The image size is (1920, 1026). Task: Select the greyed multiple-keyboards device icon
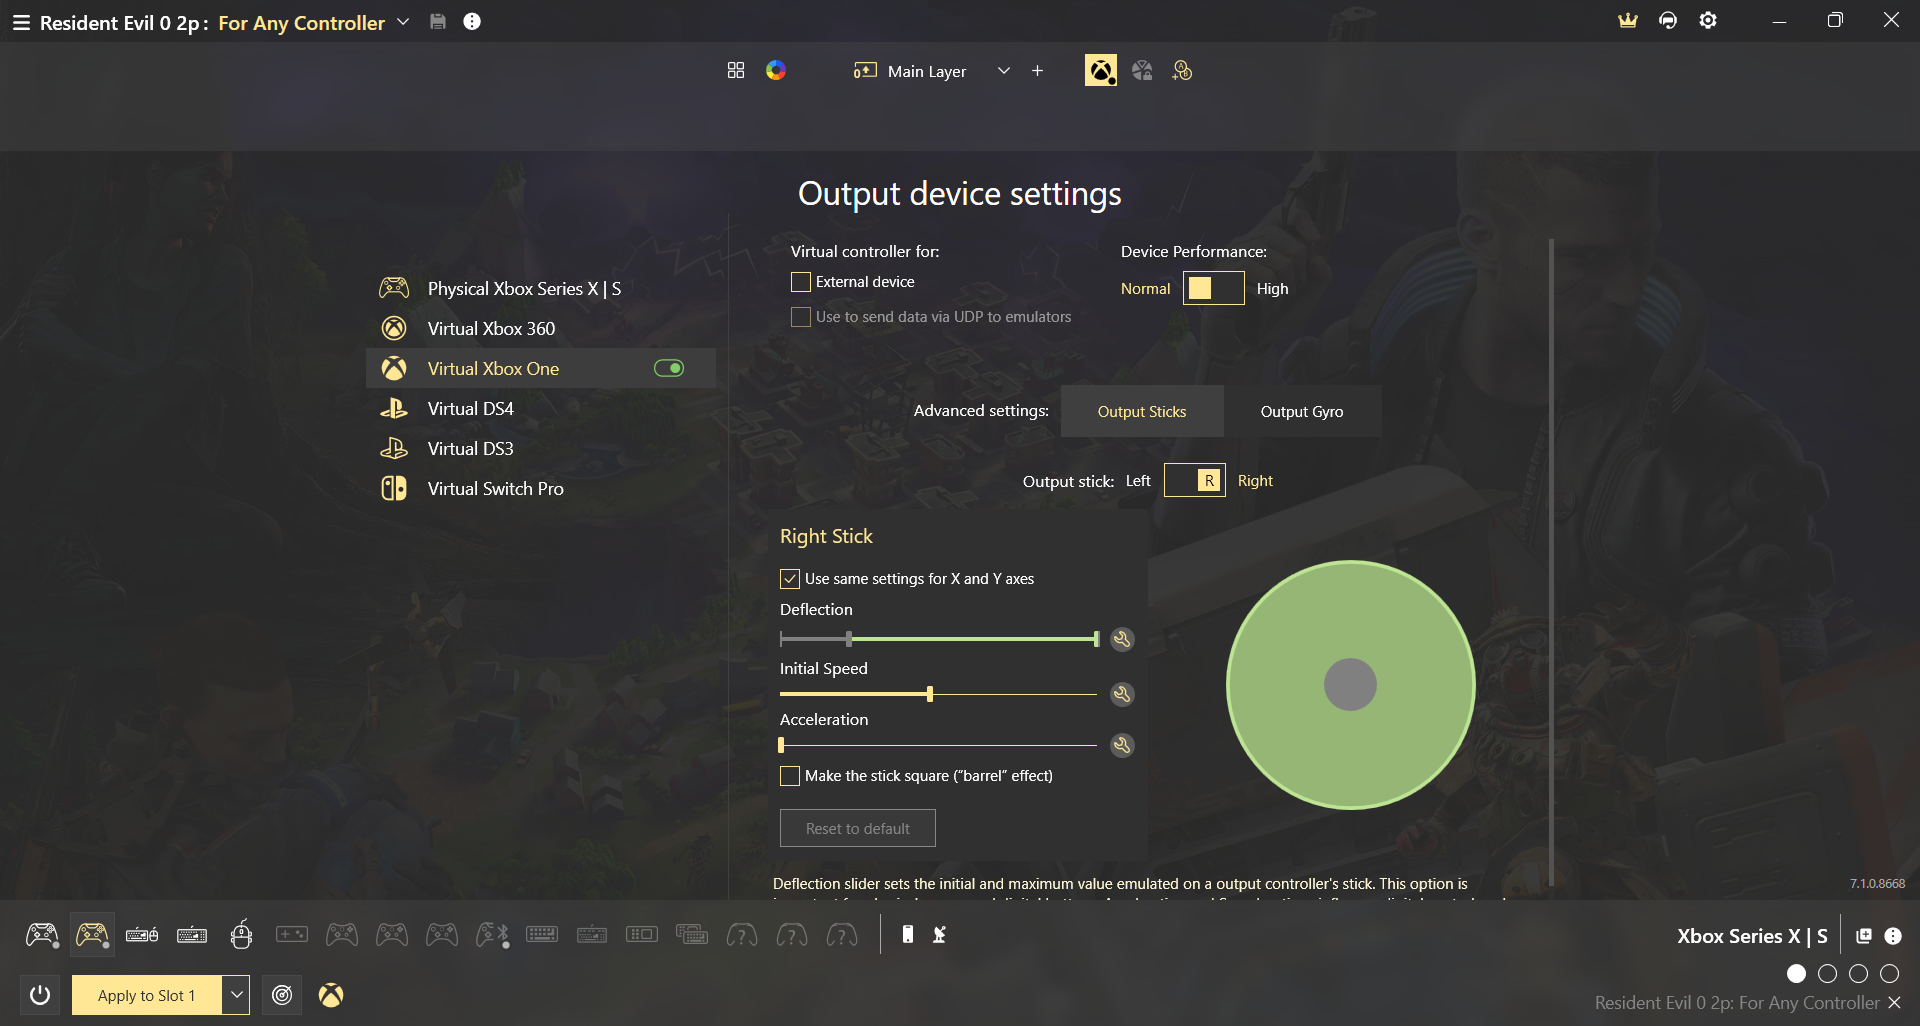pos(692,935)
